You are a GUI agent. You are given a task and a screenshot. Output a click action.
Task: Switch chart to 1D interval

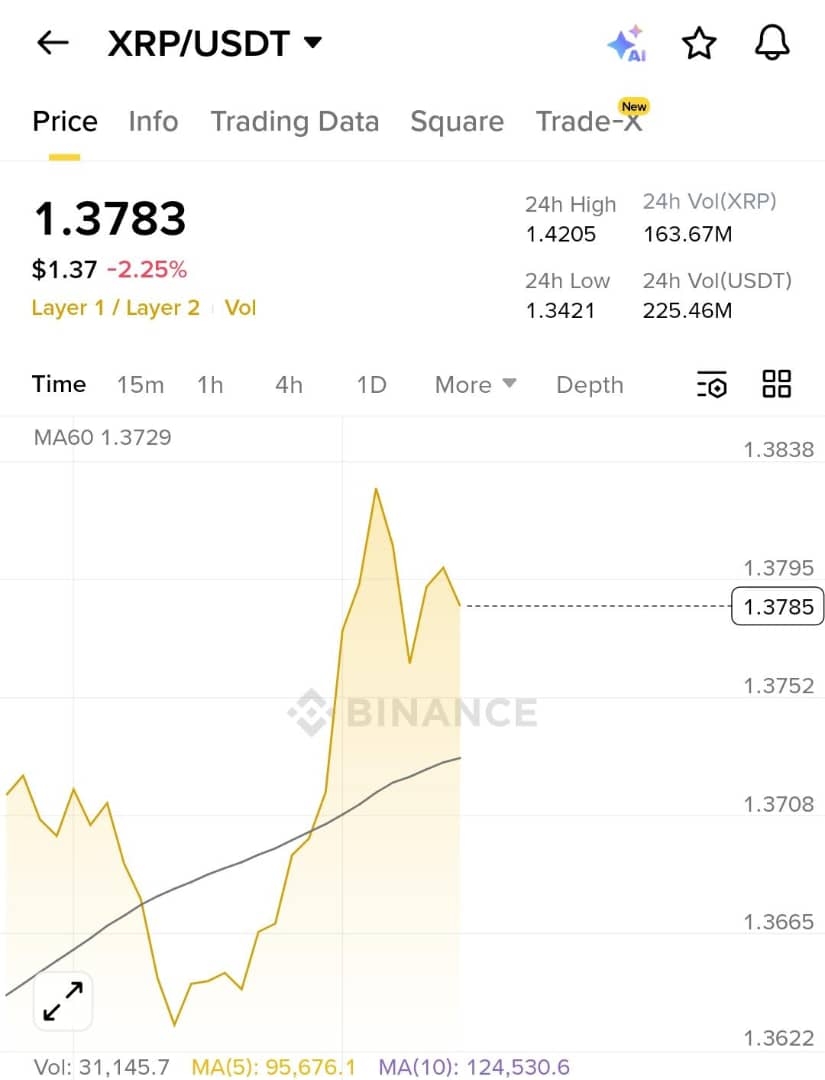[371, 385]
